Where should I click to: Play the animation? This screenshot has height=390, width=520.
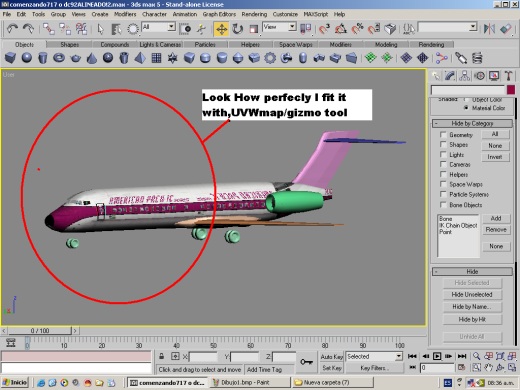tap(437, 356)
